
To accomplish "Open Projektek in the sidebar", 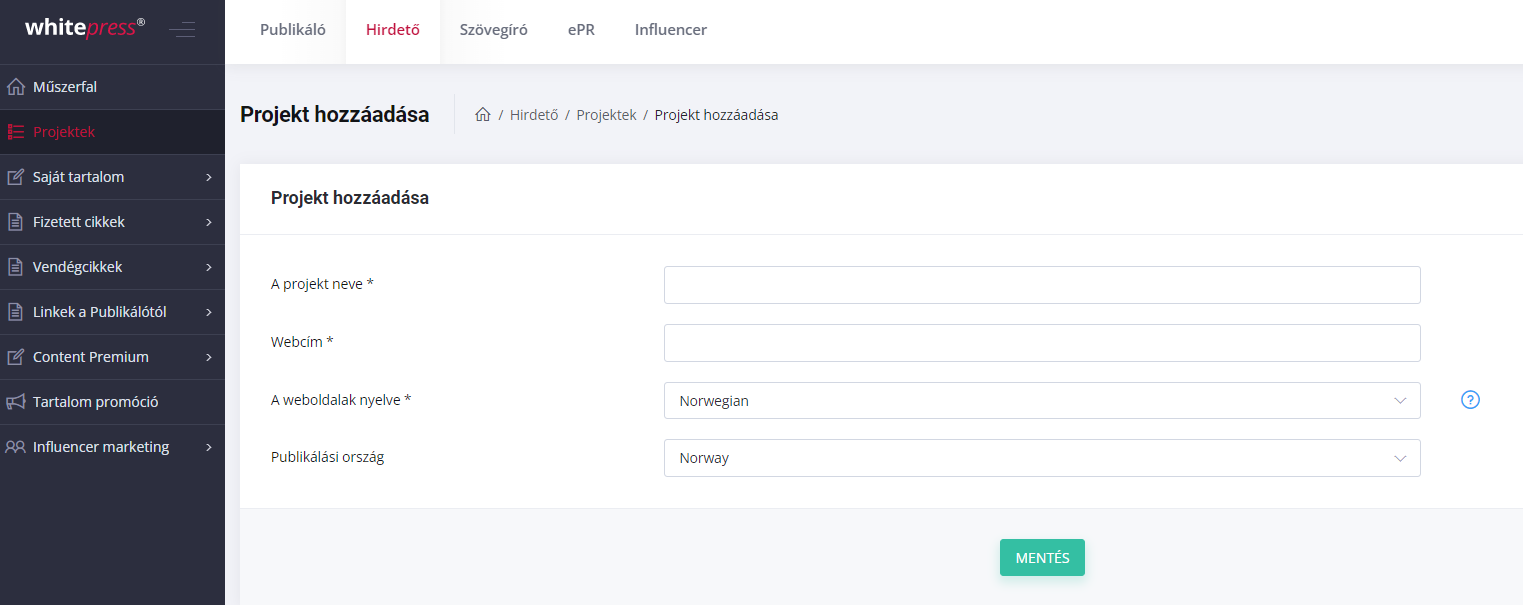I will point(112,132).
